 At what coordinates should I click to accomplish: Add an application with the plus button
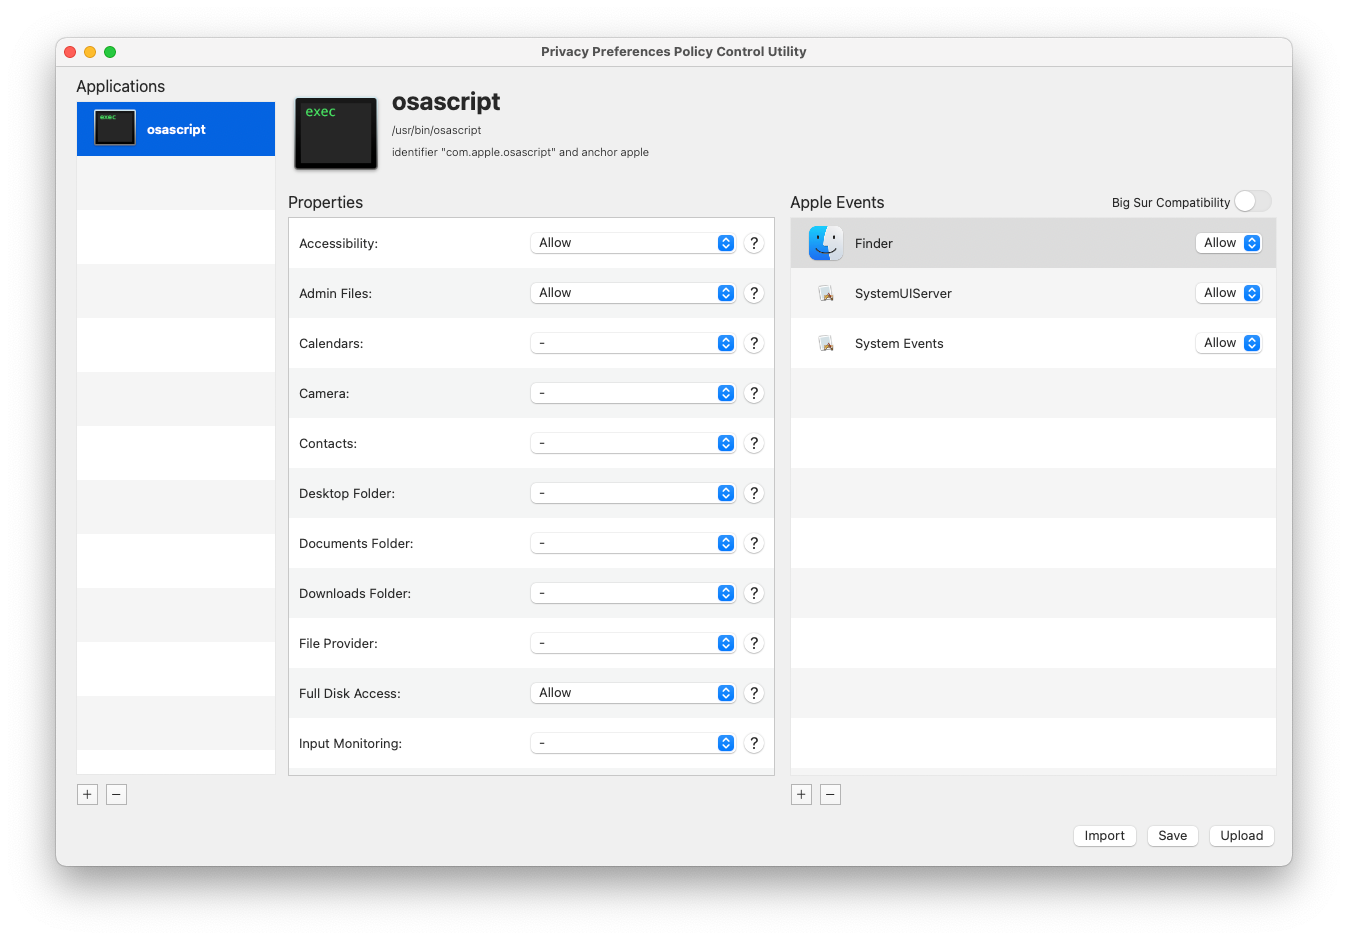pyautogui.click(x=87, y=794)
